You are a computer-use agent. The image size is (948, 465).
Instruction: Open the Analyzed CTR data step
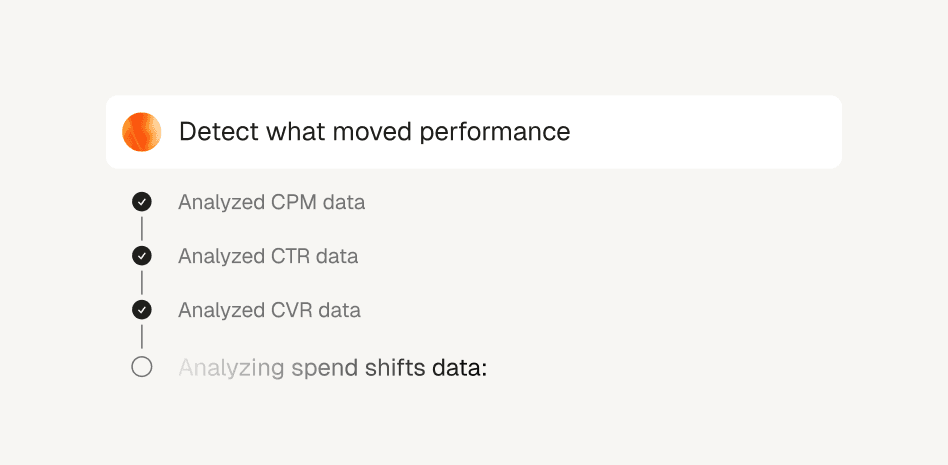point(268,256)
